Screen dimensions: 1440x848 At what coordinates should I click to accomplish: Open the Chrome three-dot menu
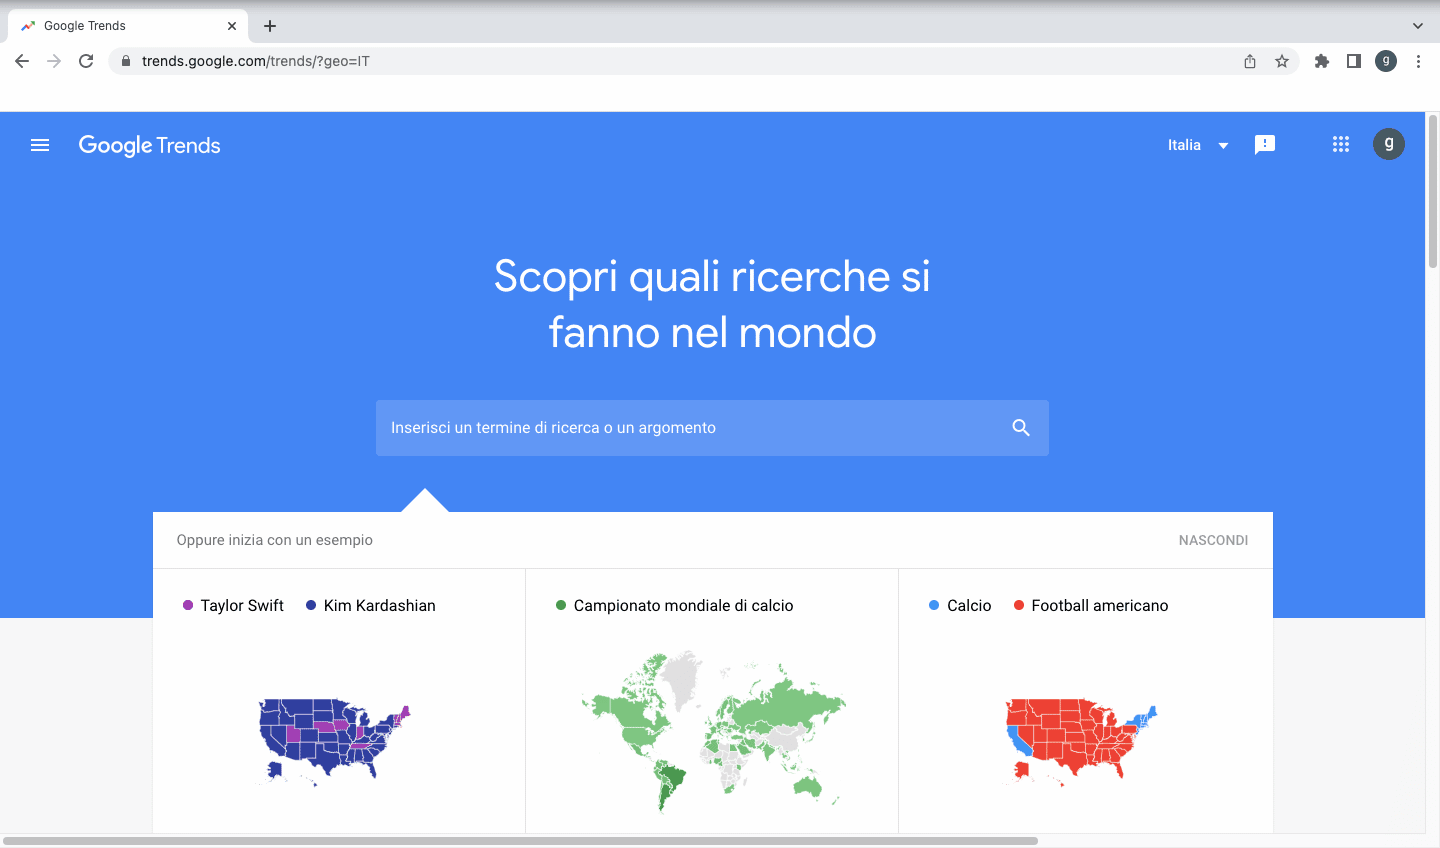coord(1419,61)
